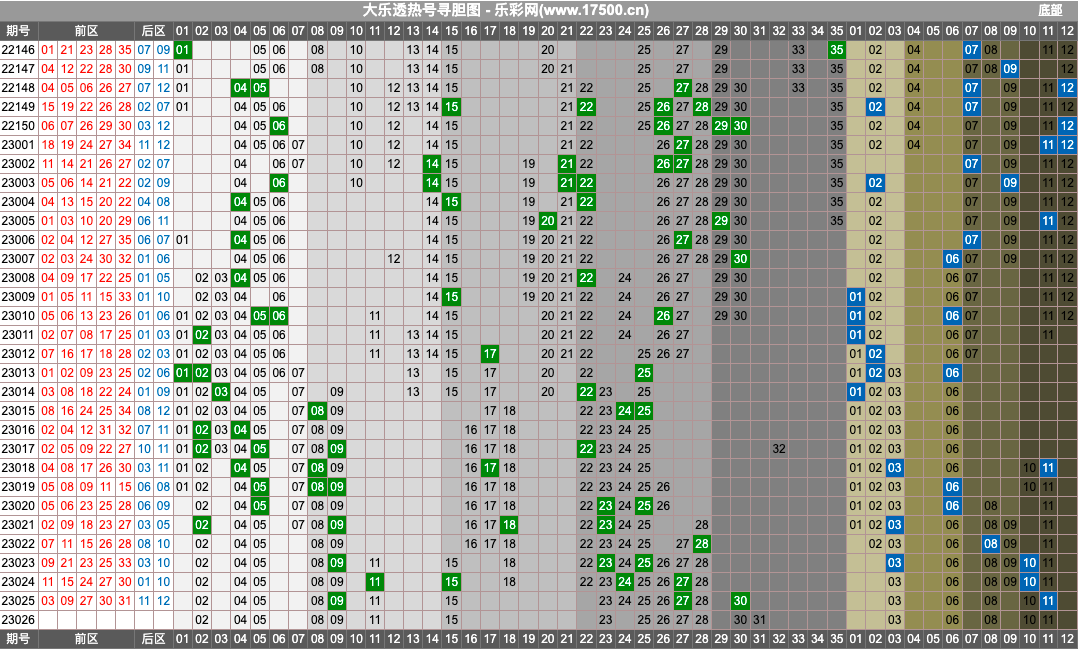Screen dimensions: 1080x649
Task: Select blue highlighted 11 in row 23018
Action: pyautogui.click(x=1048, y=468)
